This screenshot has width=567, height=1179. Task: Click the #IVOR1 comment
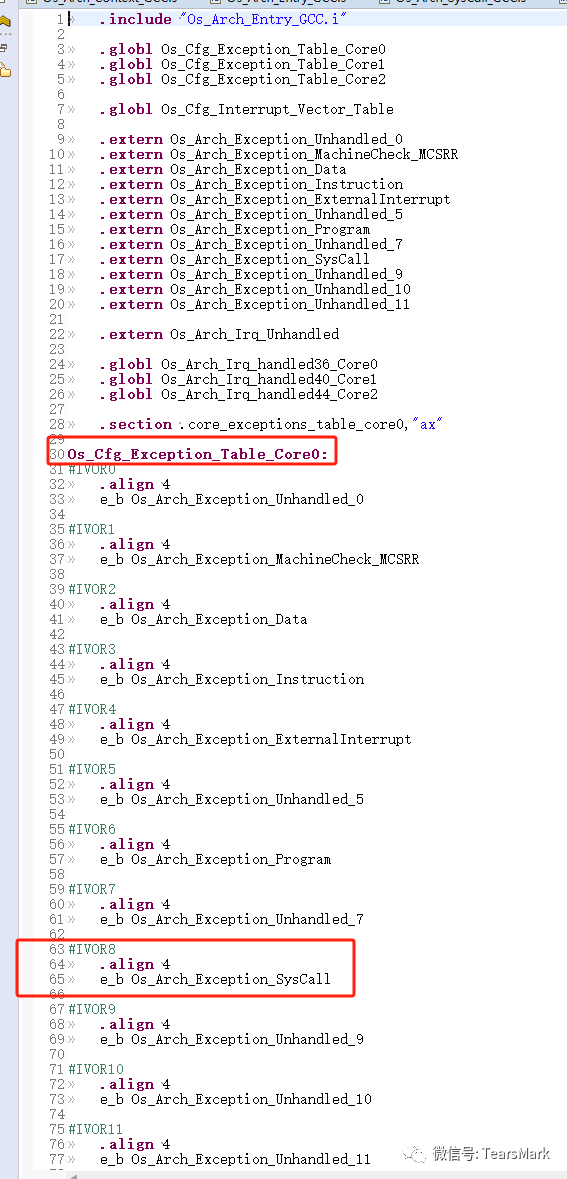pos(92,529)
